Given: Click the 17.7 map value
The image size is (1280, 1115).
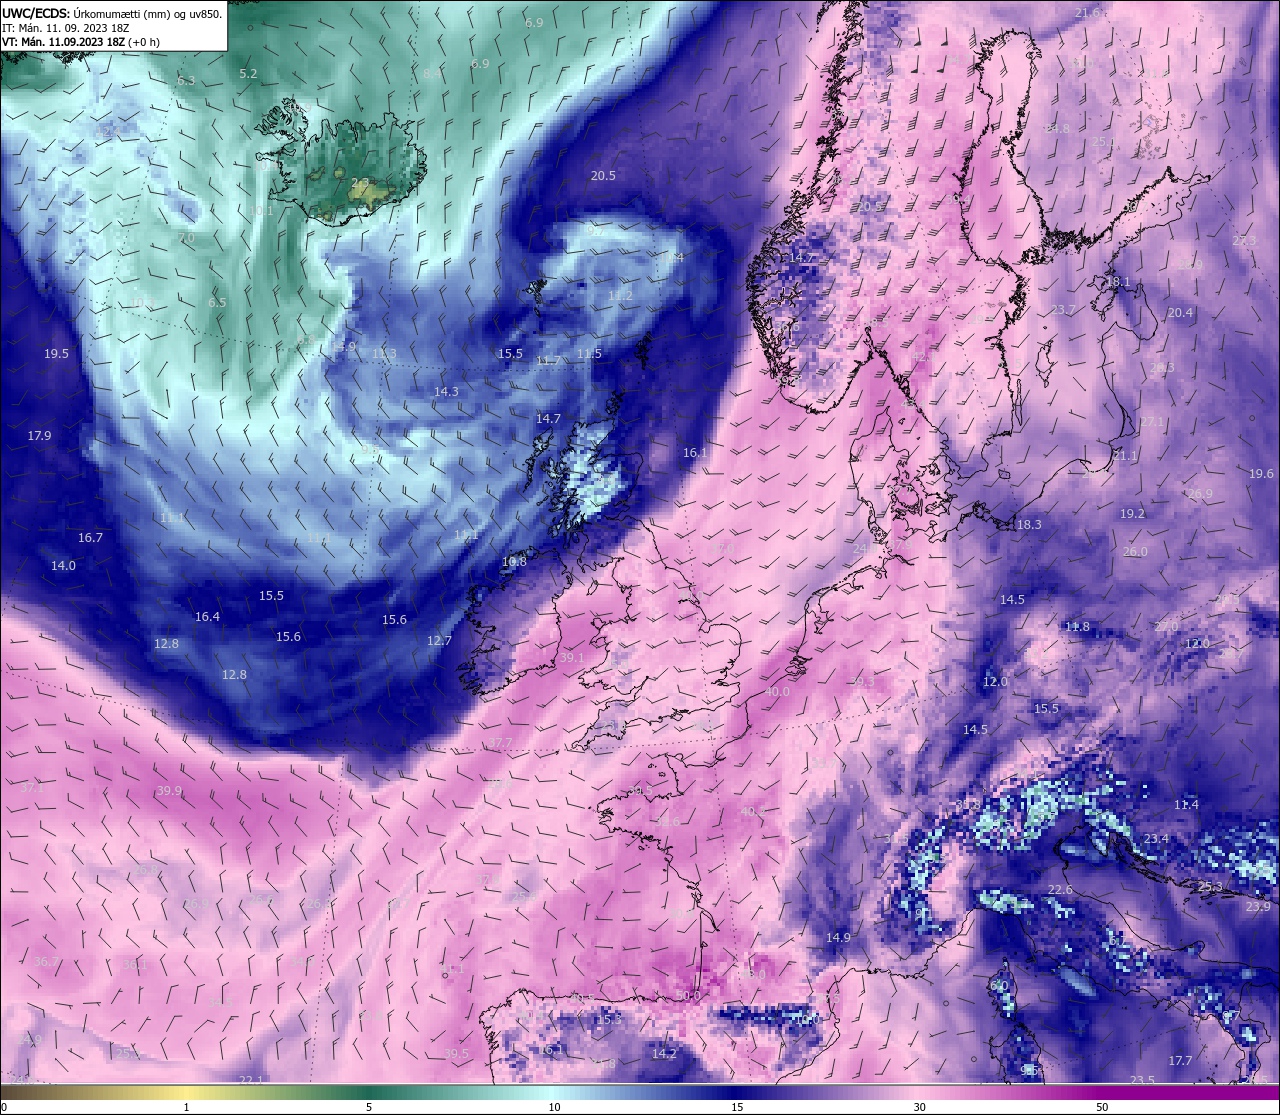Looking at the screenshot, I should coord(1181,1061).
